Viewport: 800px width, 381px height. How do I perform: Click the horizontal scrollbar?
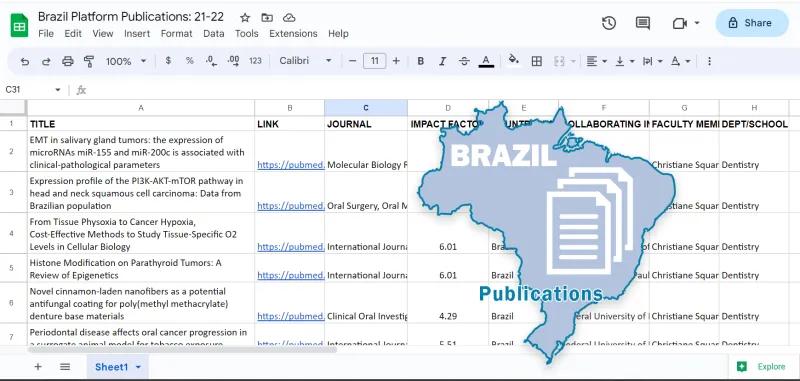click(182, 349)
